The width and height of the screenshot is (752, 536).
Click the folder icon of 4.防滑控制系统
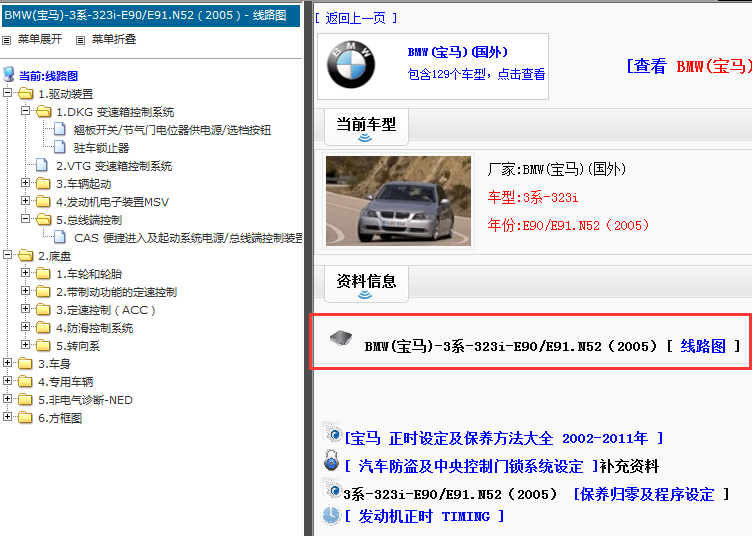tap(44, 327)
